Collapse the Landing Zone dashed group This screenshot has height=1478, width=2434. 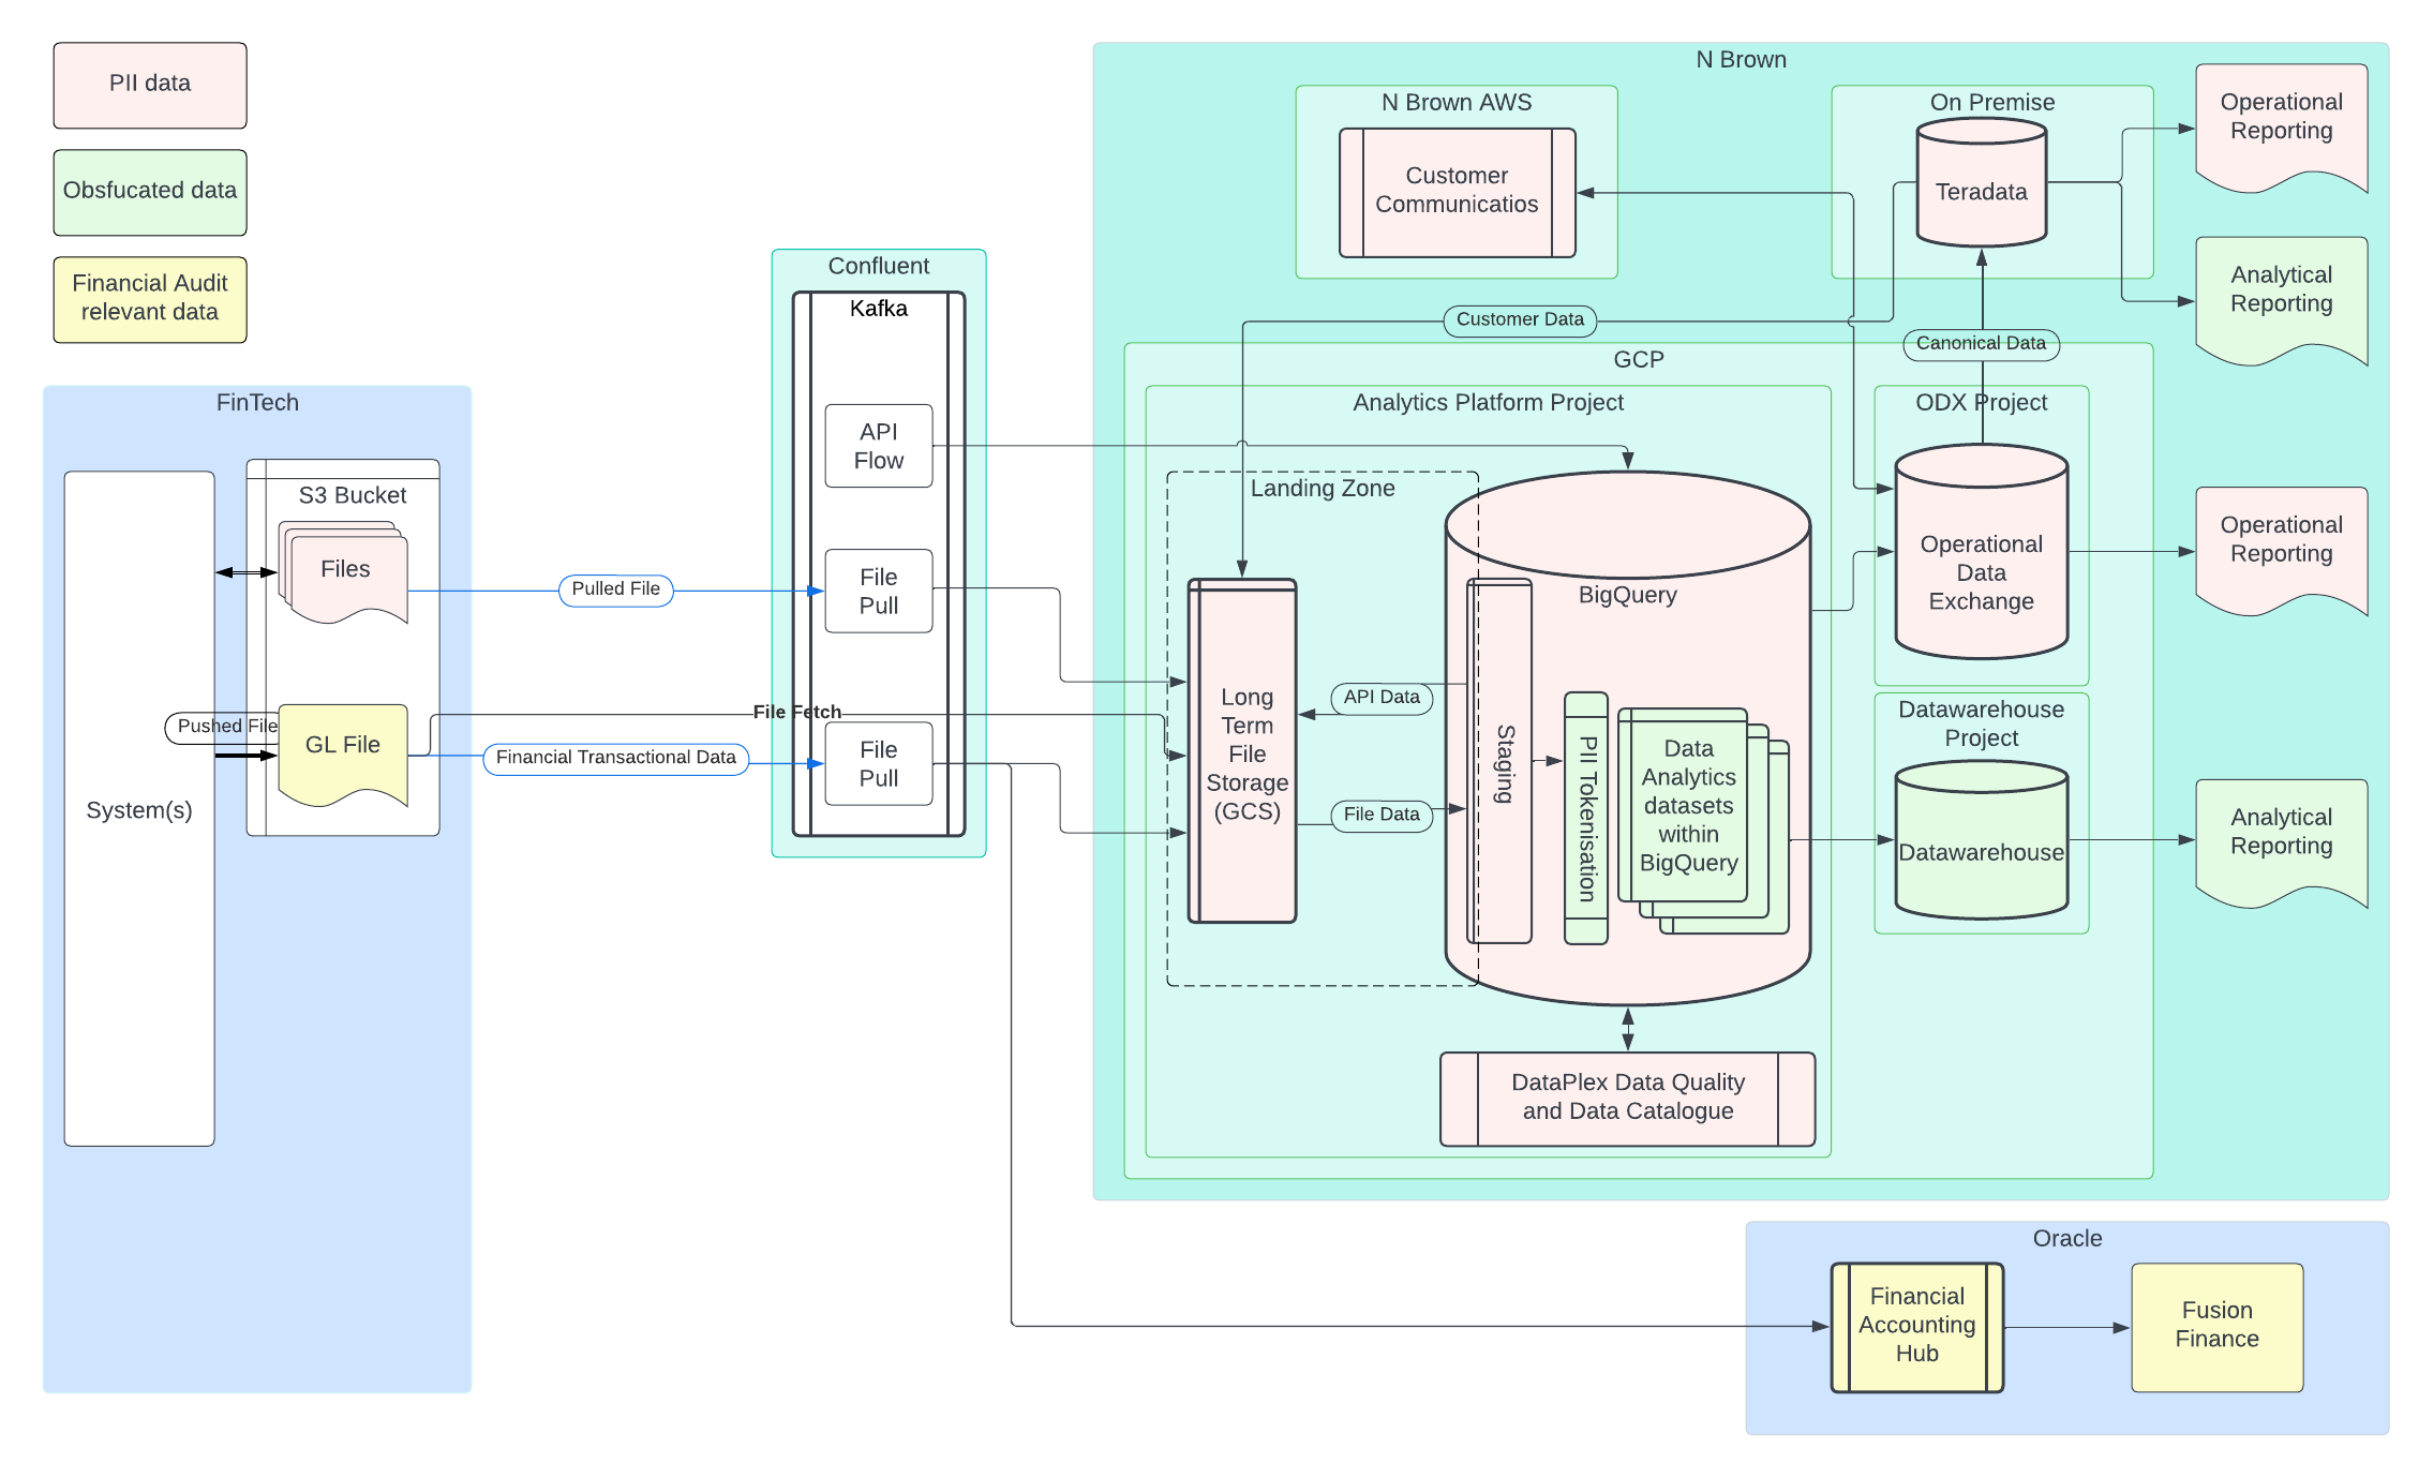[x=1321, y=488]
